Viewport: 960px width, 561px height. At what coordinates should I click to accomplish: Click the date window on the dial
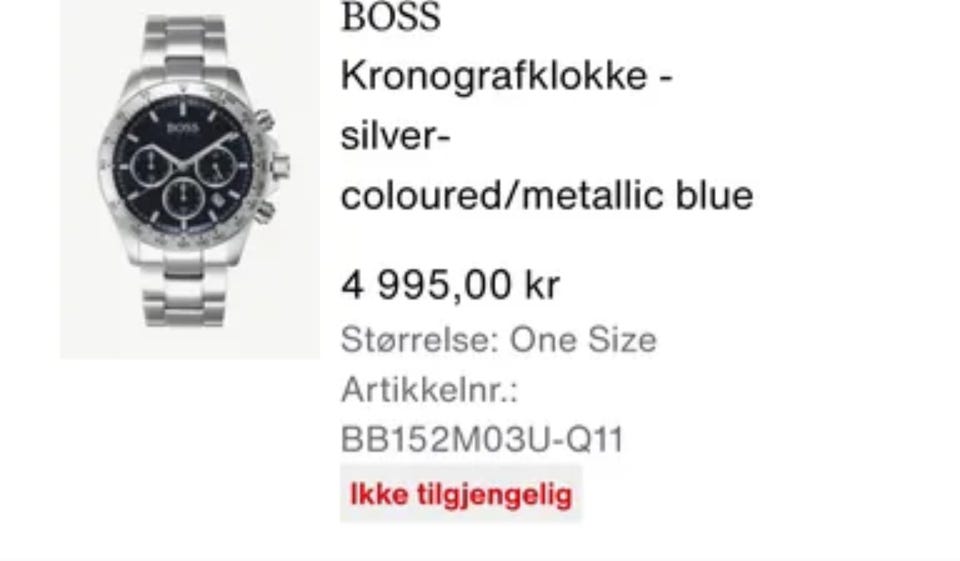[x=219, y=200]
